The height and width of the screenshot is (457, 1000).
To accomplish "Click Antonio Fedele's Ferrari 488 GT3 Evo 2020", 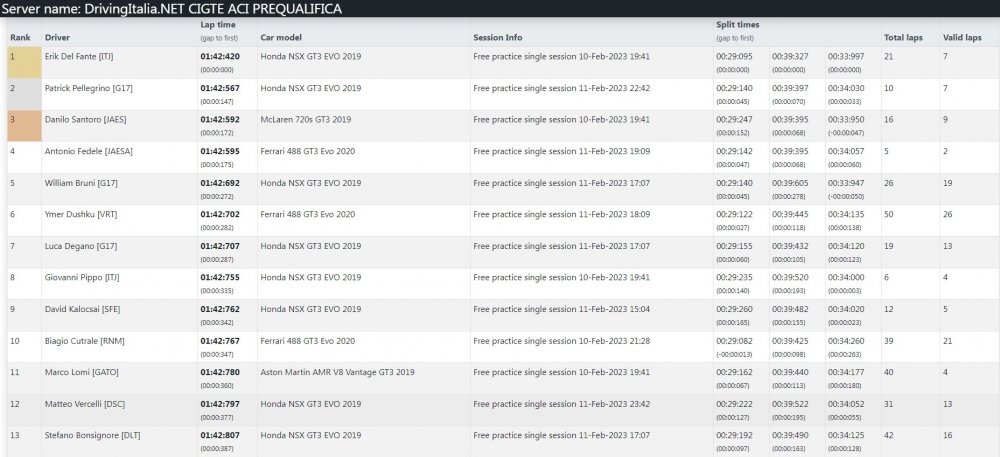I will coord(307,152).
